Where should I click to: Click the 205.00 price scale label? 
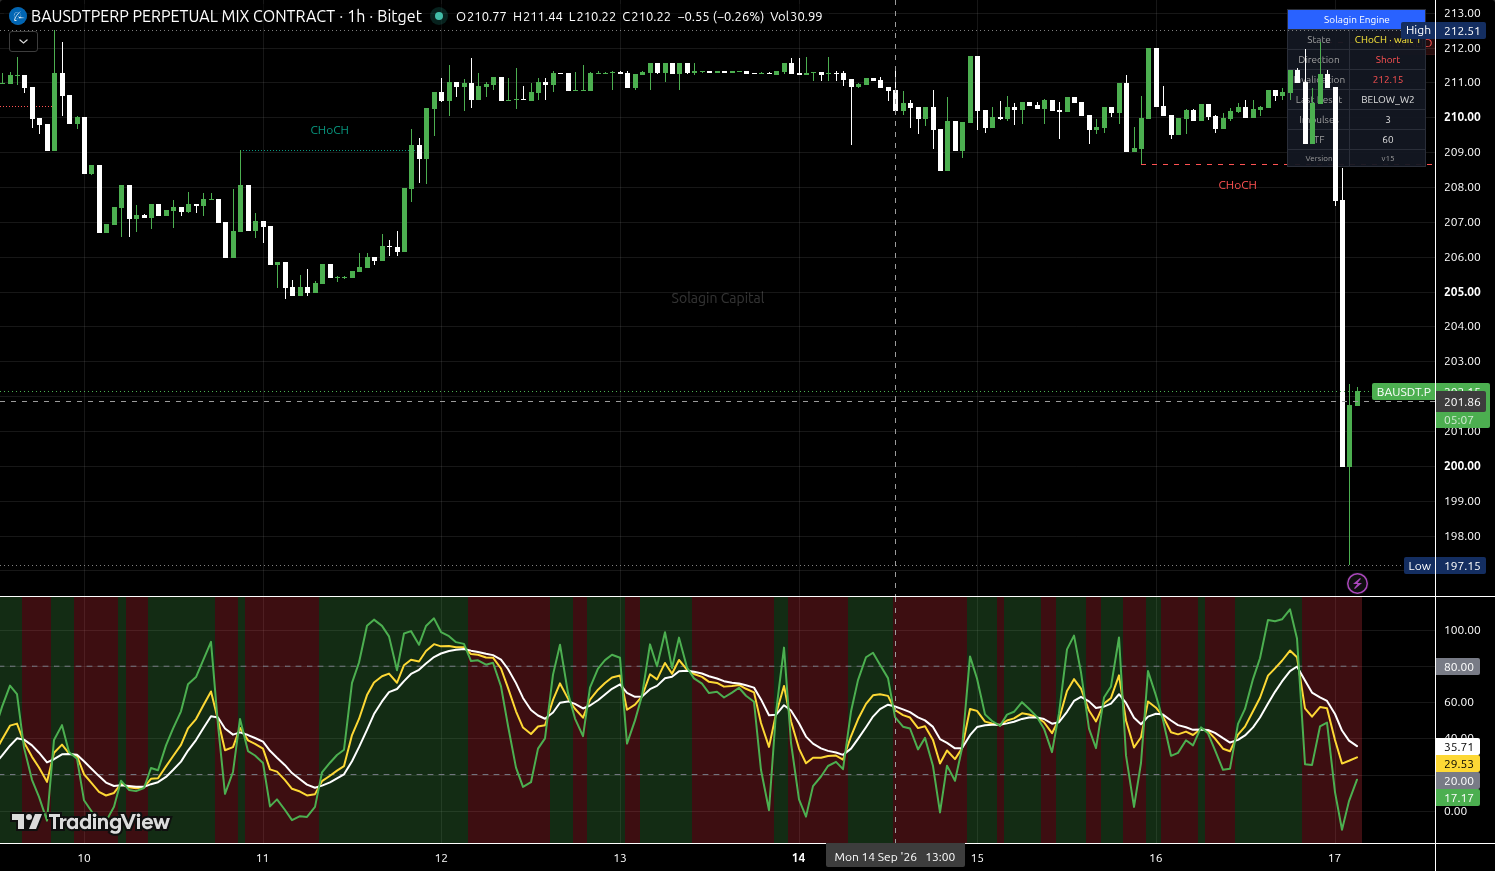pyautogui.click(x=1462, y=292)
